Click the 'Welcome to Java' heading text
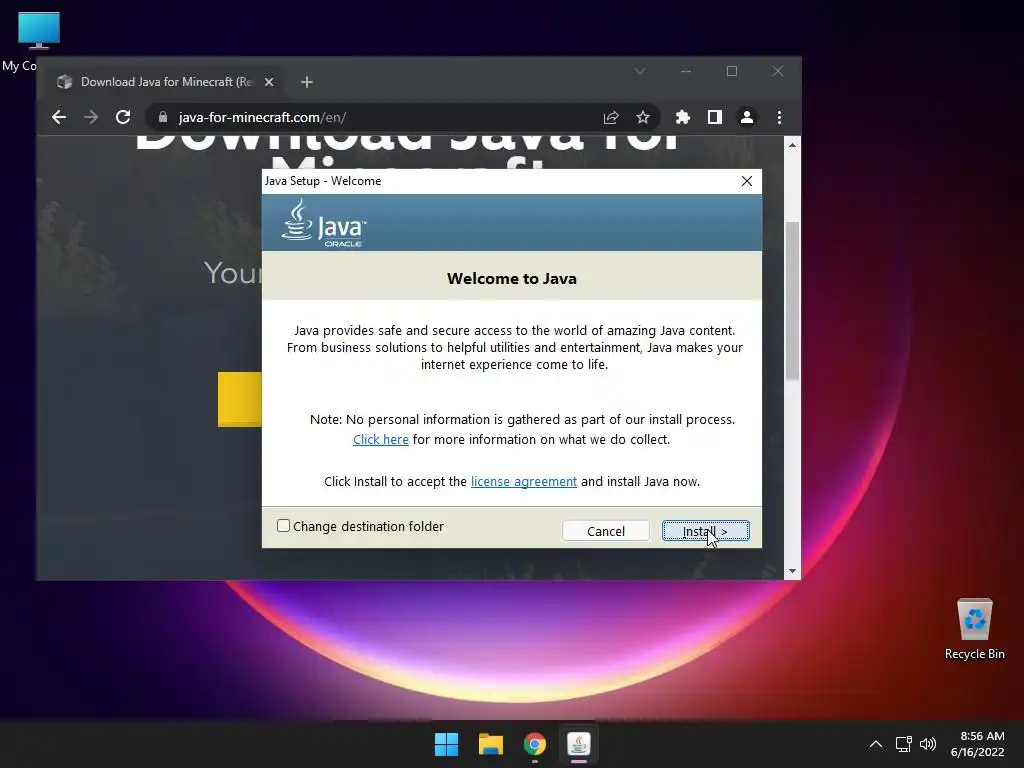Image resolution: width=1024 pixels, height=768 pixels. pyautogui.click(x=512, y=279)
